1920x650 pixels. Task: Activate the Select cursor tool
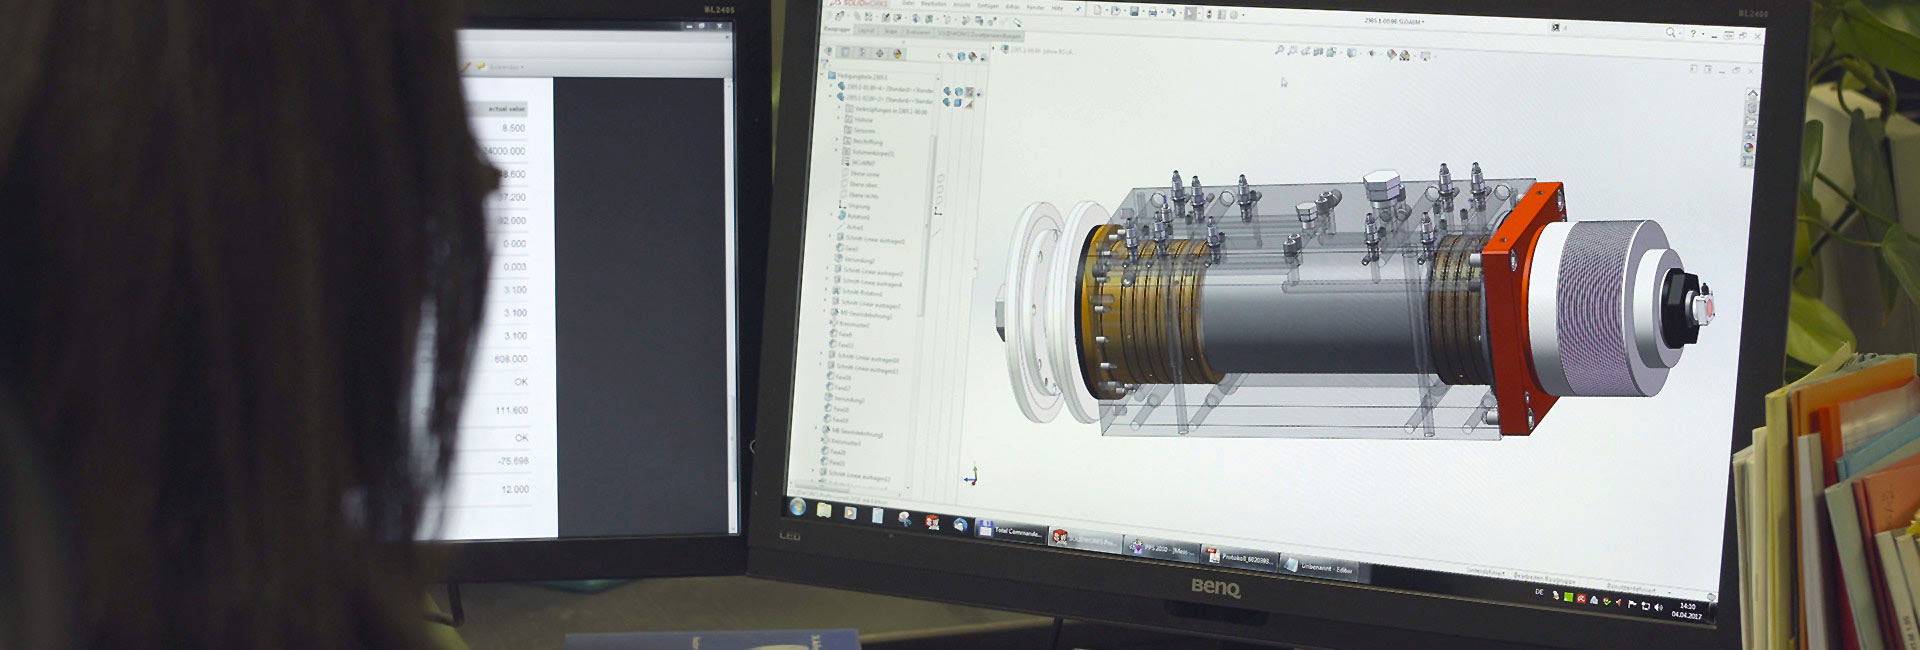[x=1190, y=13]
